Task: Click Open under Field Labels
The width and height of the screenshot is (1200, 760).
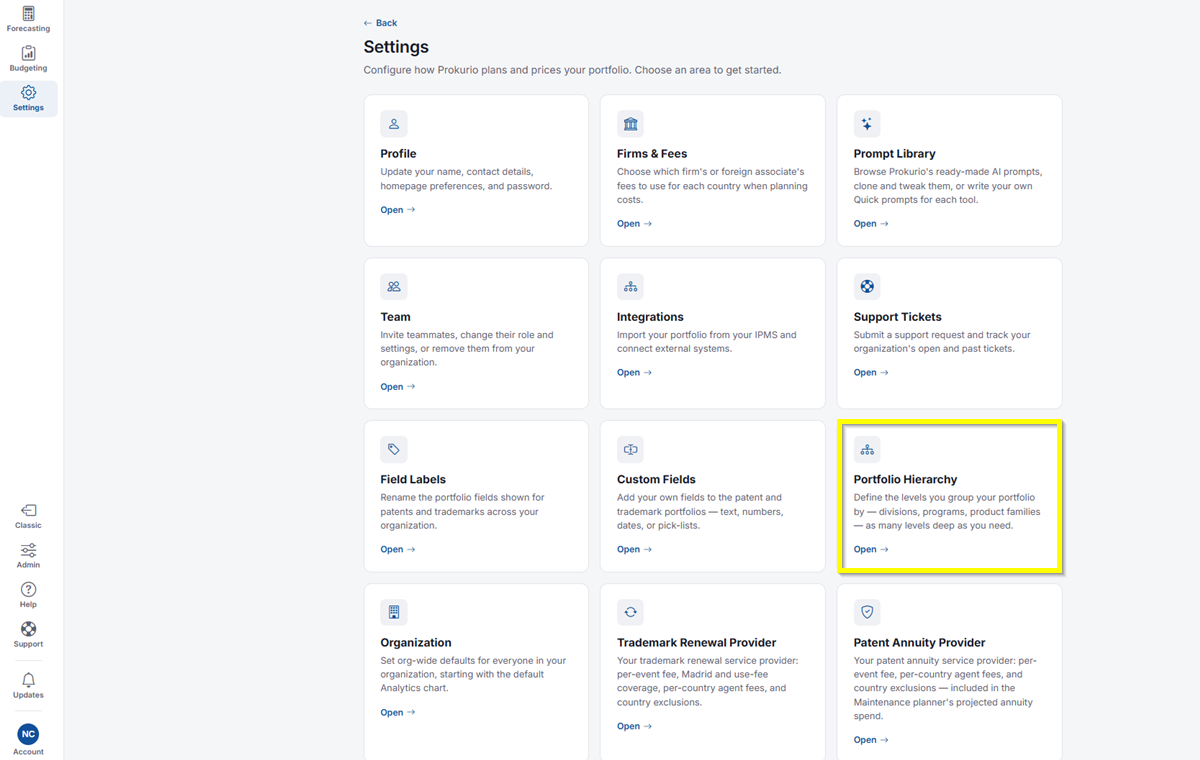Action: (398, 550)
